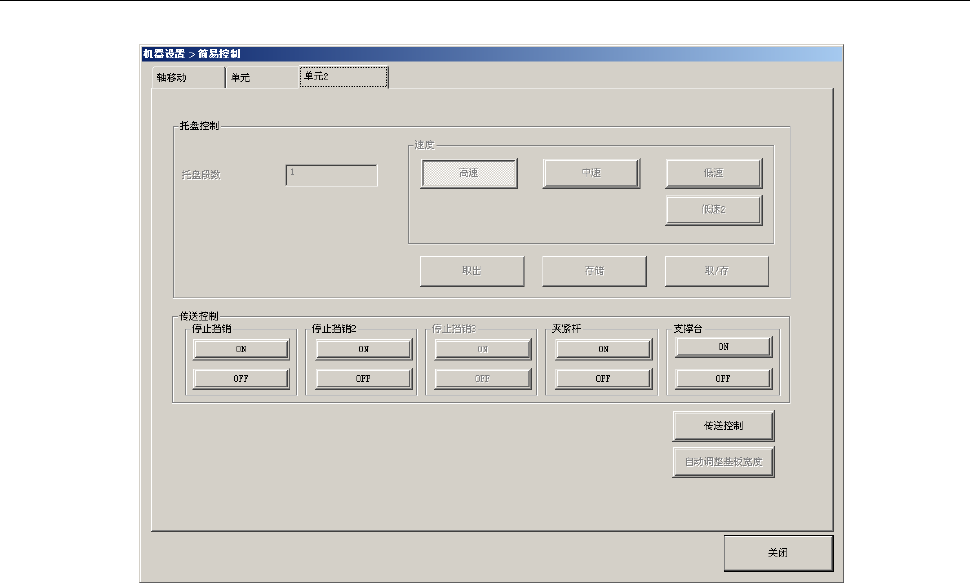Set speed to 低速
The width and height of the screenshot is (970, 583).
(714, 174)
